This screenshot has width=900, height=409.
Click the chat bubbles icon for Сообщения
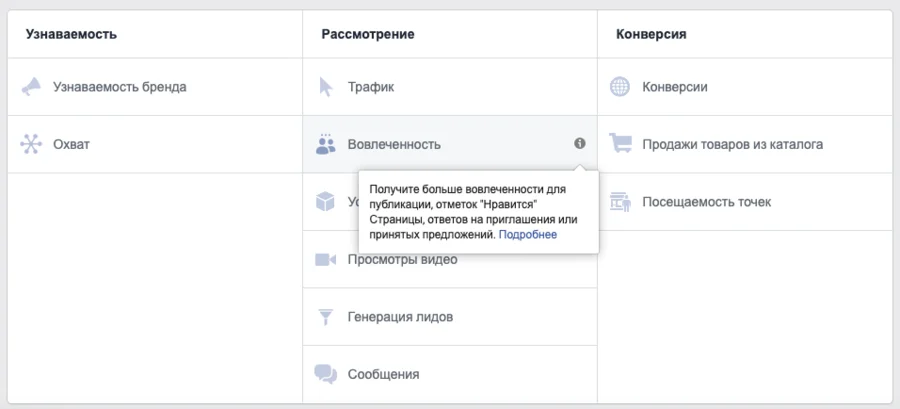(325, 374)
